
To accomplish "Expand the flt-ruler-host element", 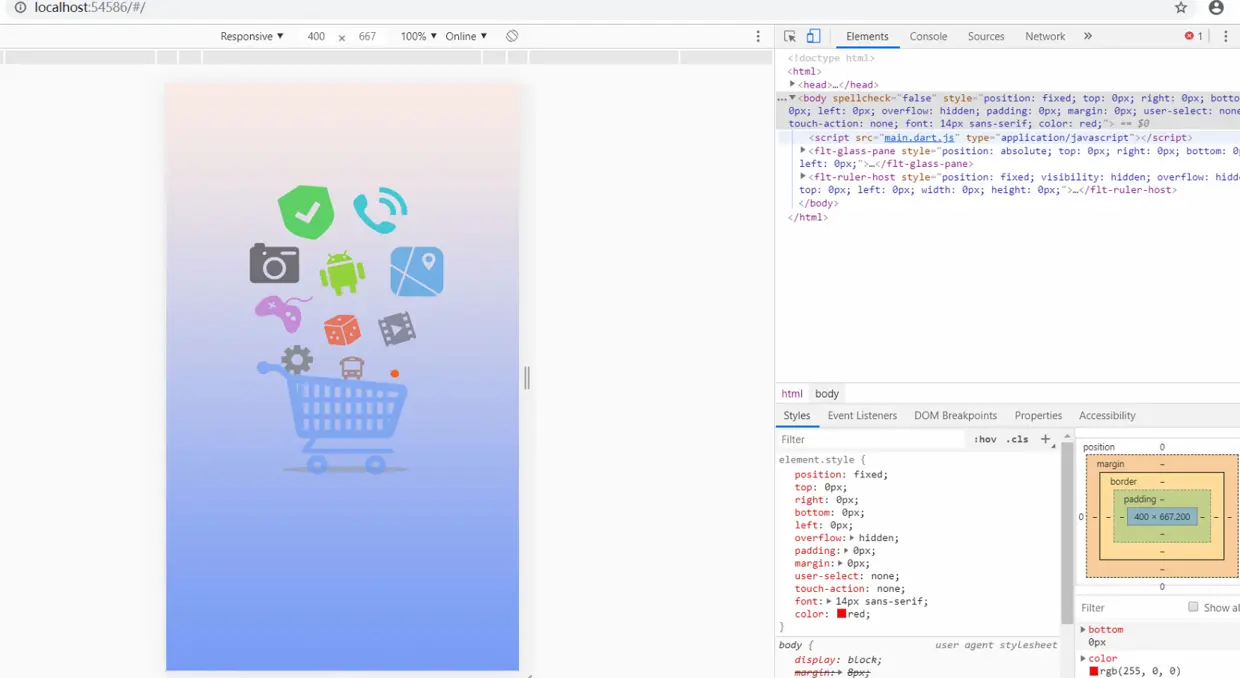I will (x=804, y=177).
